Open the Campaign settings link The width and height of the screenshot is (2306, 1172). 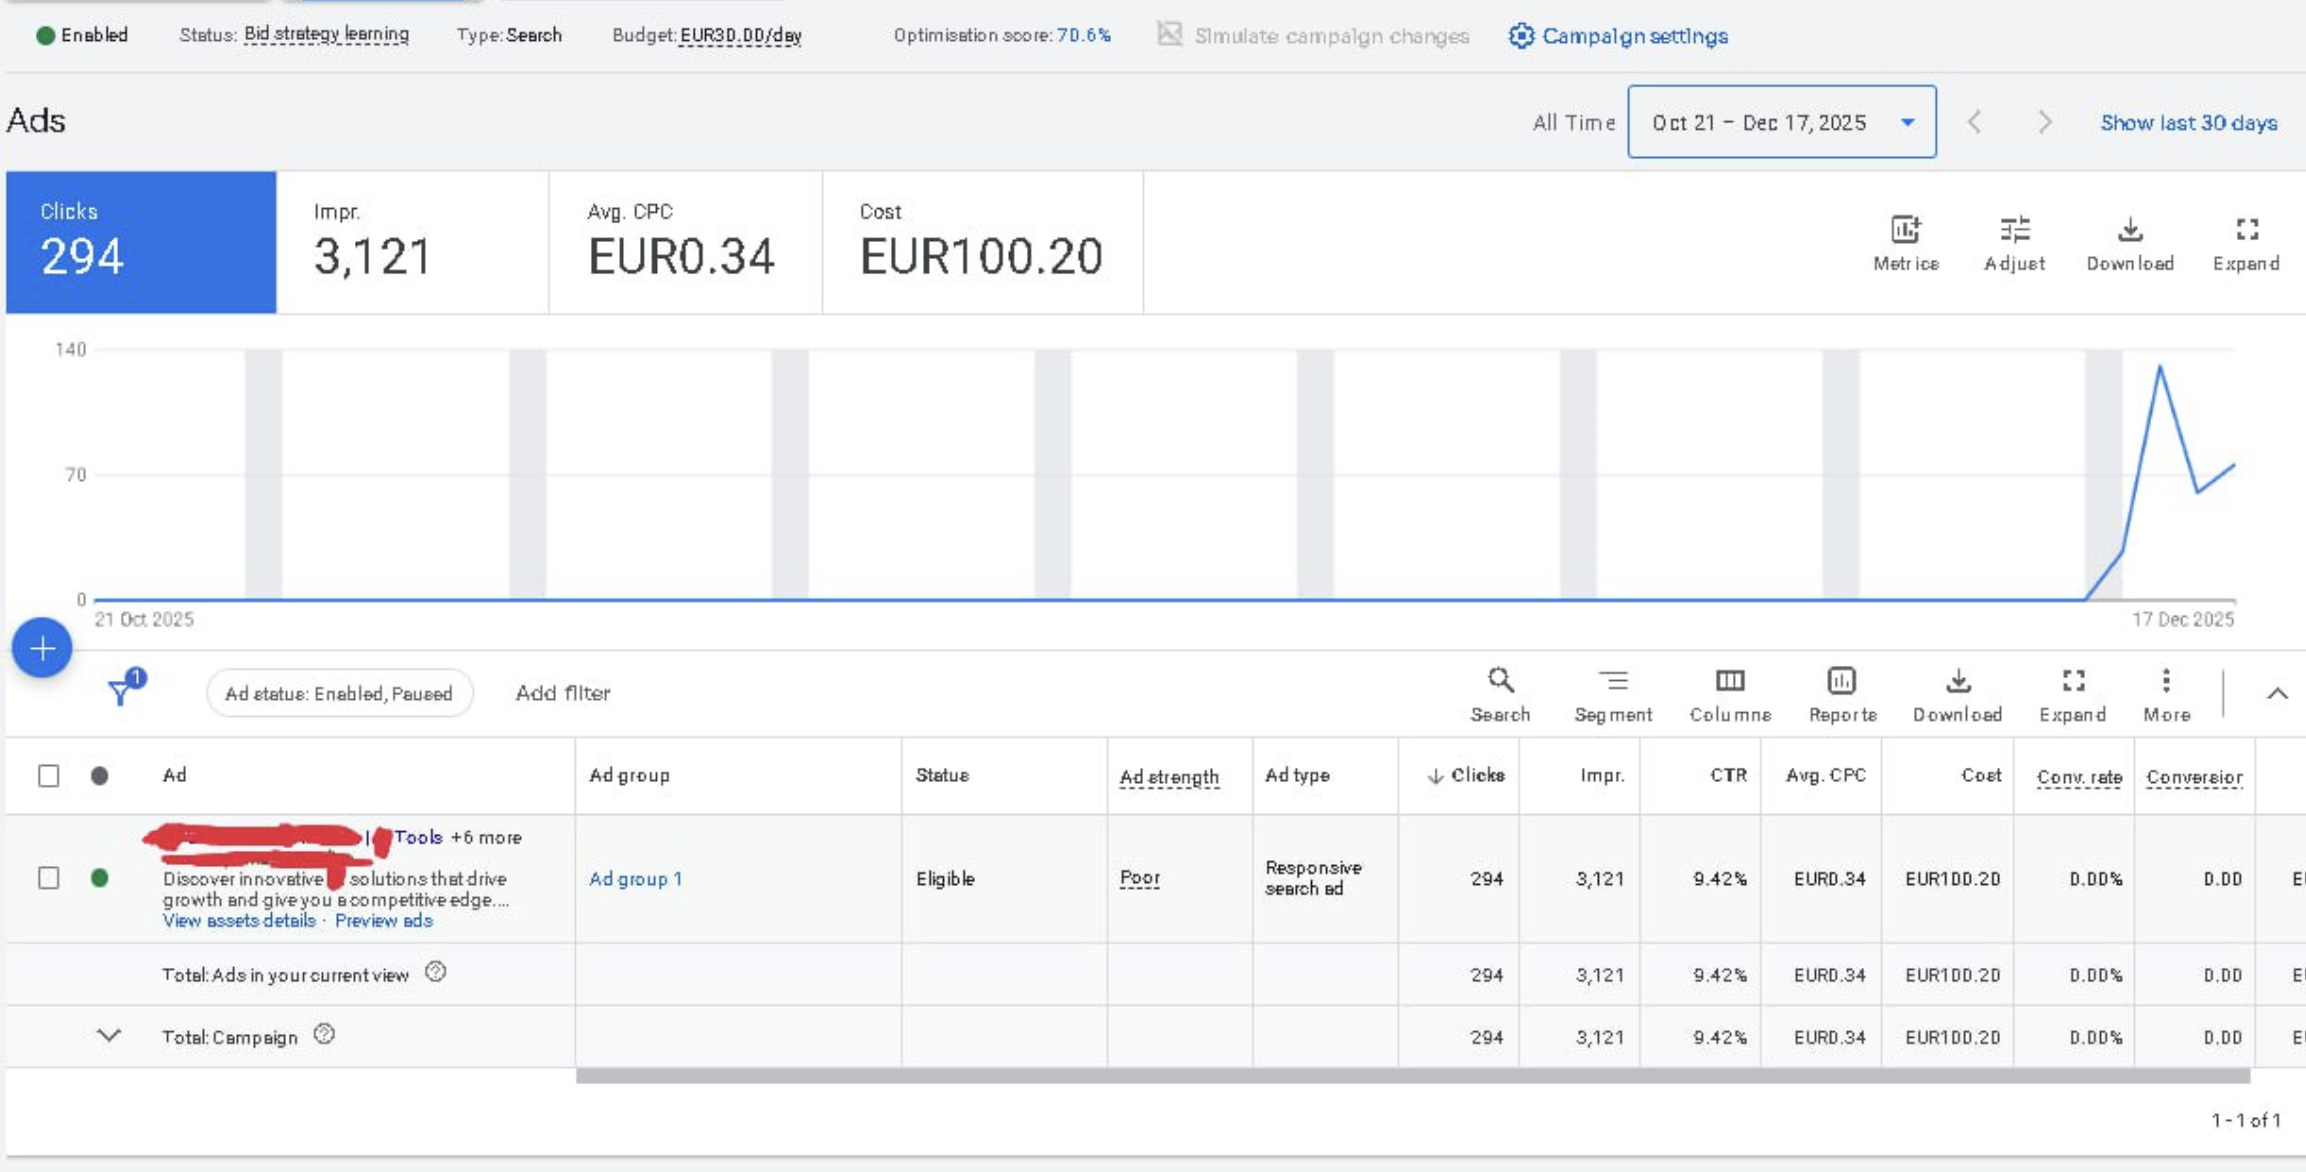pos(1618,36)
